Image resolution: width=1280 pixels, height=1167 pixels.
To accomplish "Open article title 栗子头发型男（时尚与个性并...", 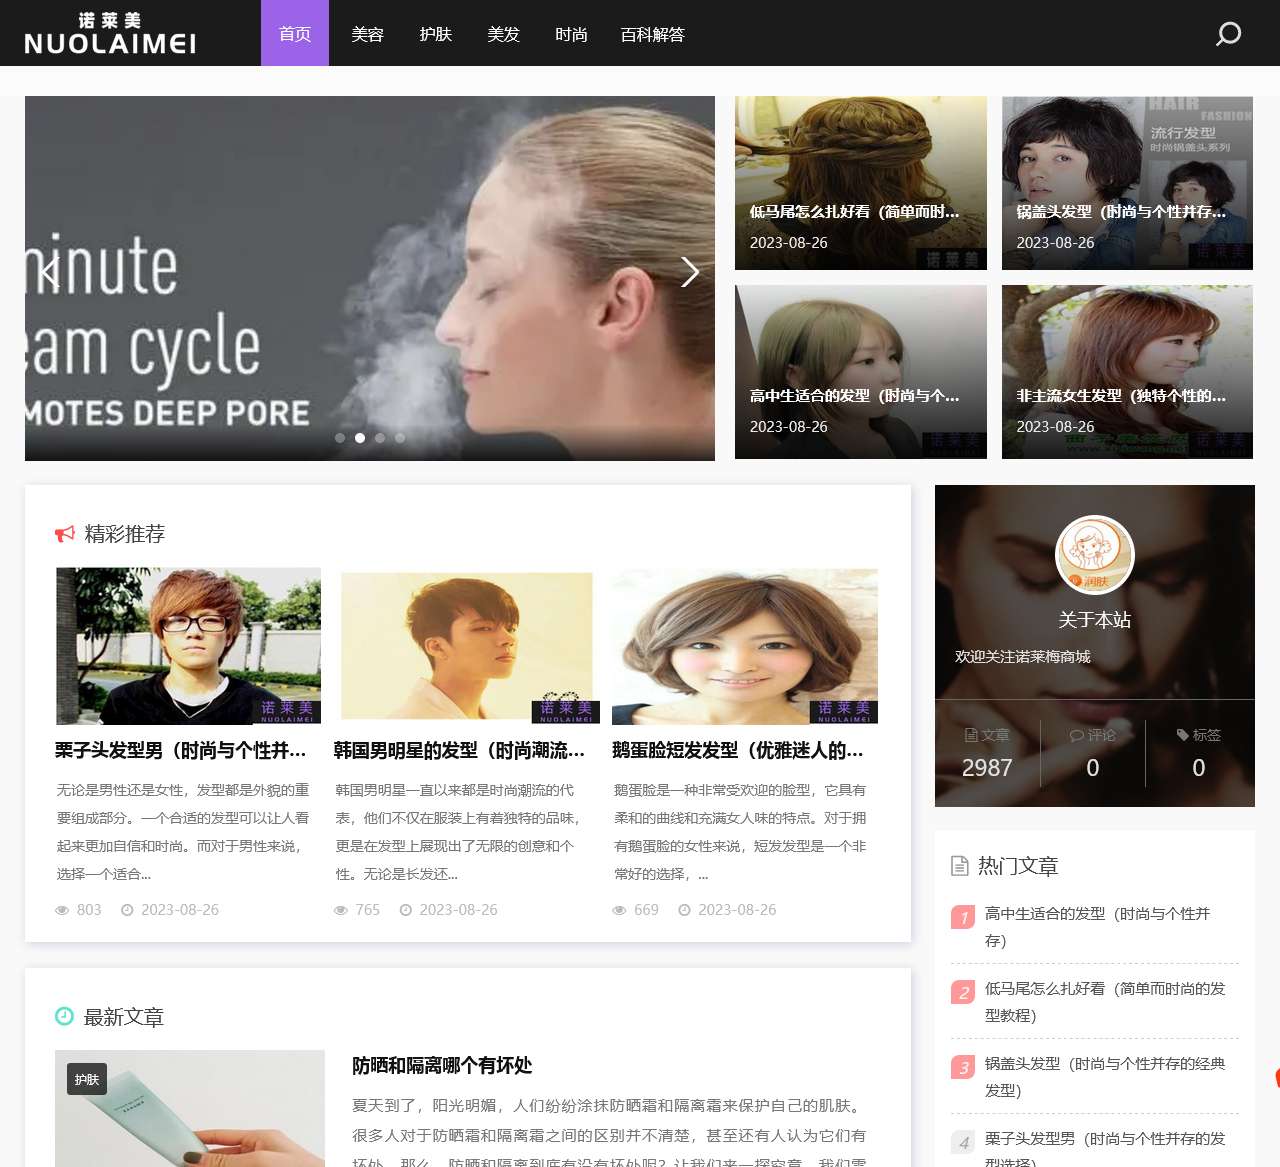I will (180, 750).
